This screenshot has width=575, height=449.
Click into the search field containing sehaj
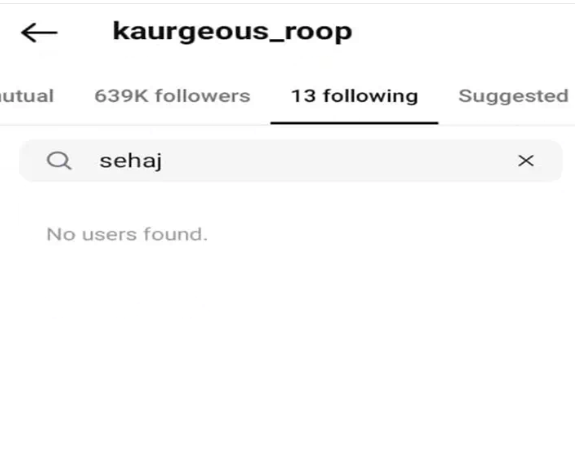pyautogui.click(x=291, y=161)
